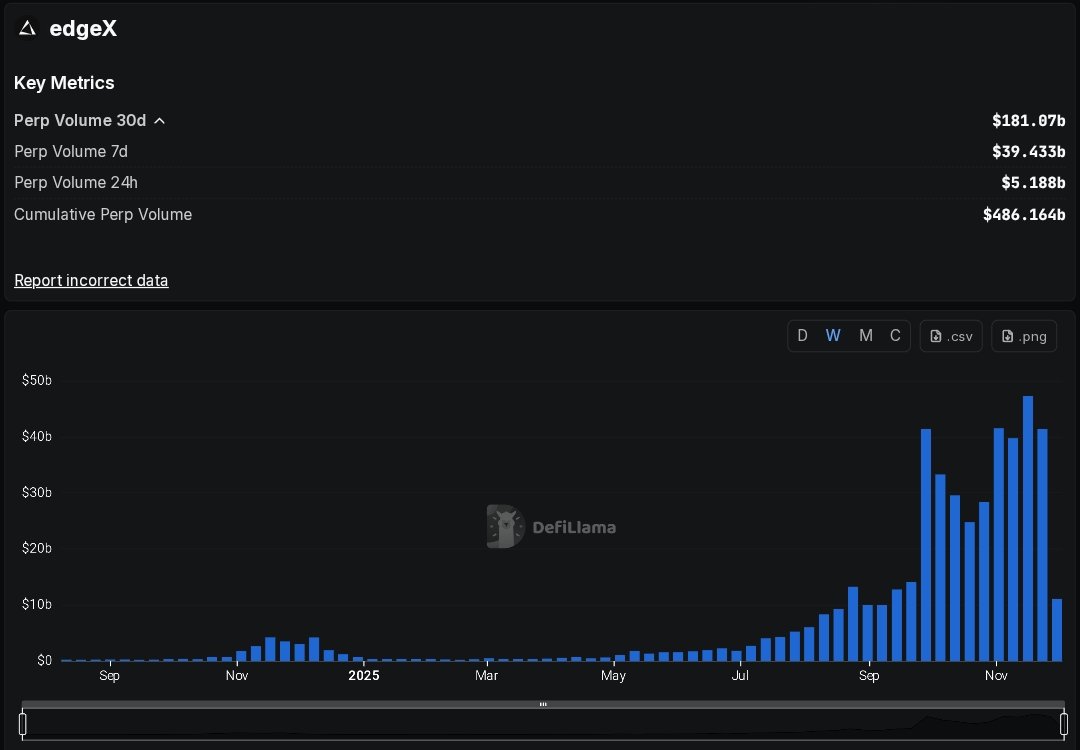Click the DefiLlama llama watermark logo
The image size is (1080, 750).
[503, 527]
